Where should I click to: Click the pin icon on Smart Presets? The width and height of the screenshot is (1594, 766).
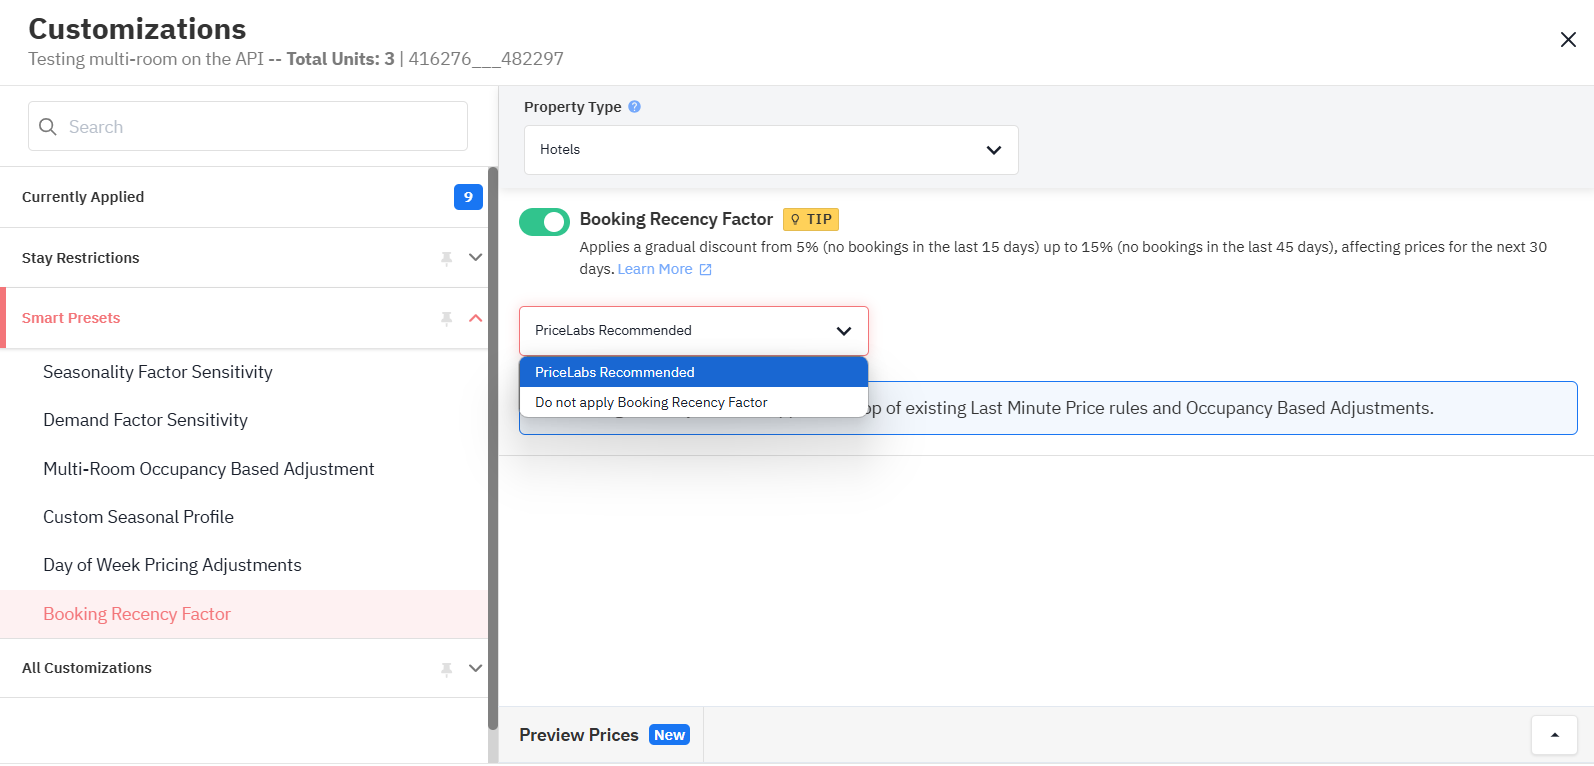(x=447, y=318)
